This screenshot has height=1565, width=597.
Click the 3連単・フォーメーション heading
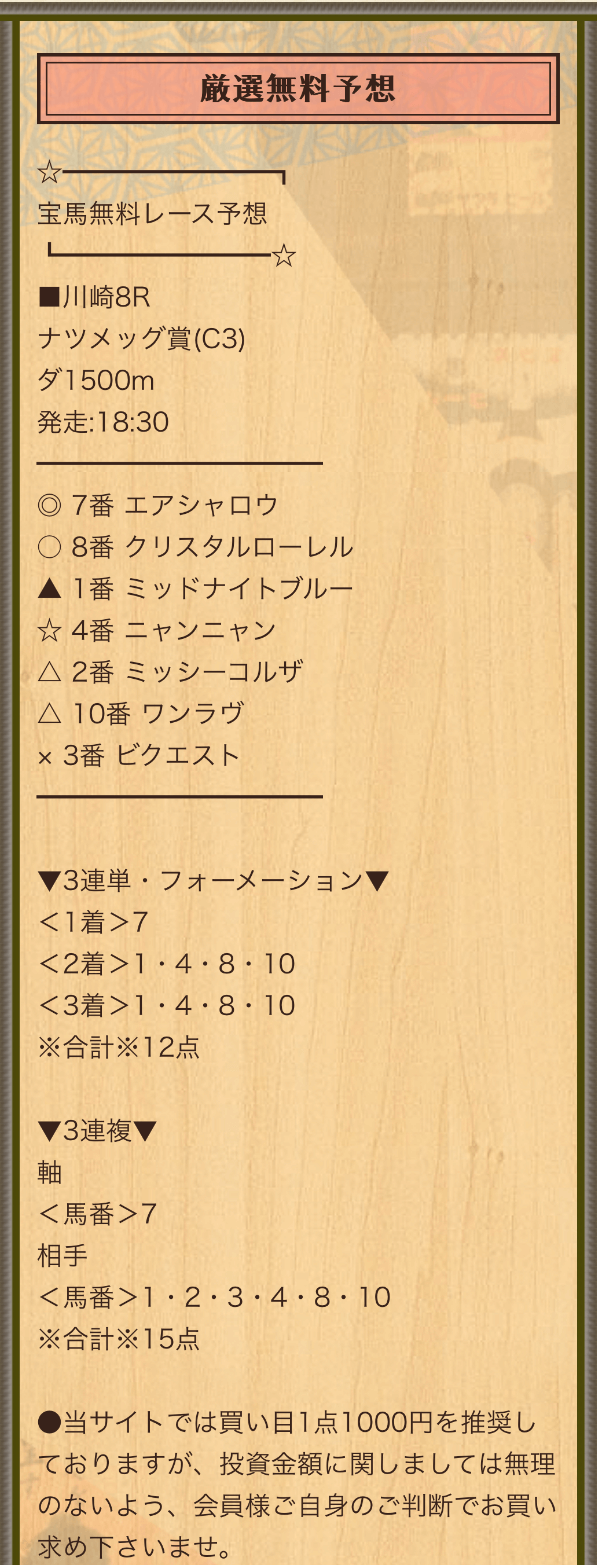(213, 881)
